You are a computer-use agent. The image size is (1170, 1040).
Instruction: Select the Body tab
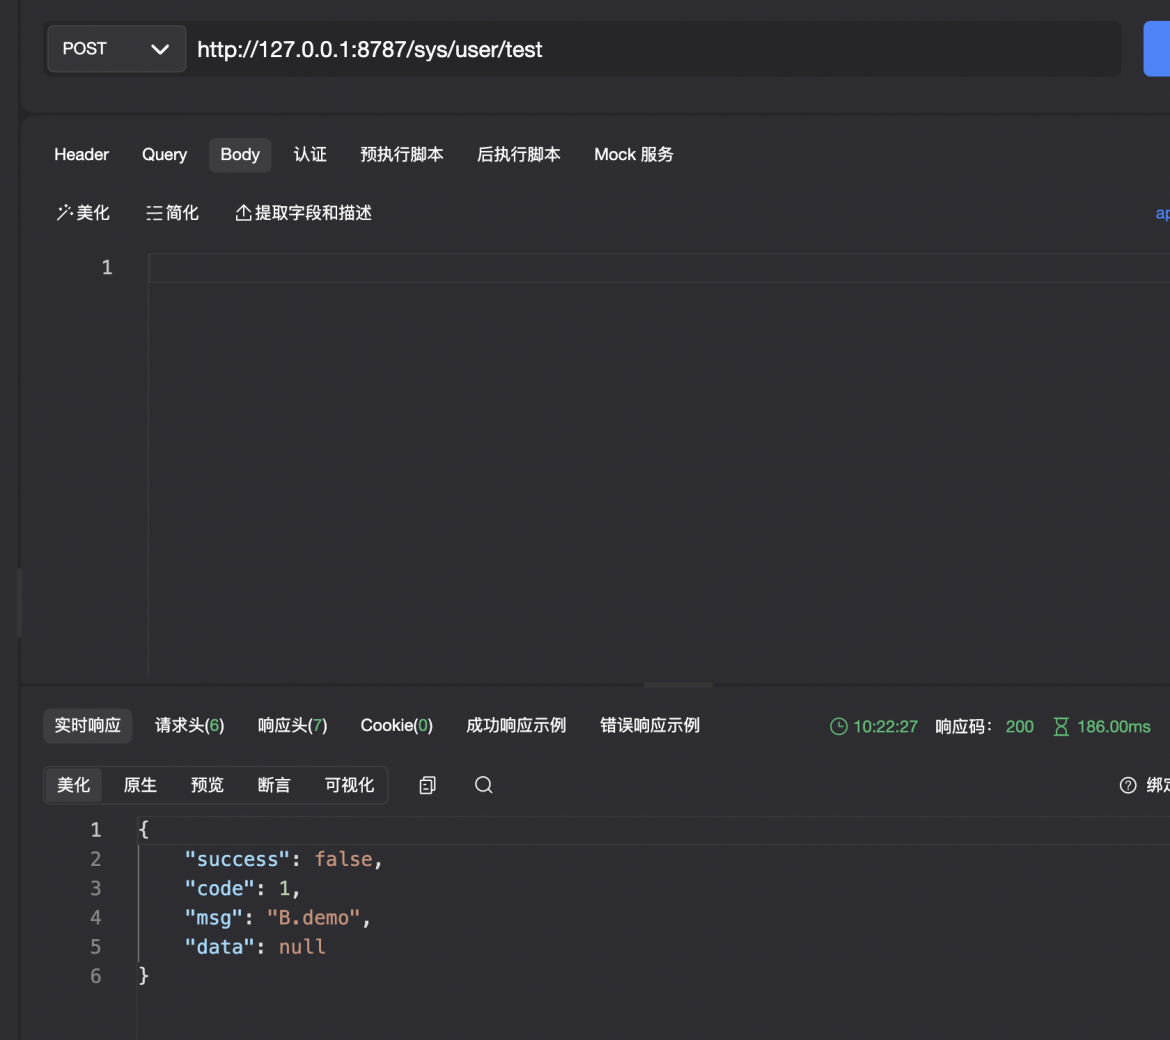pyautogui.click(x=240, y=154)
